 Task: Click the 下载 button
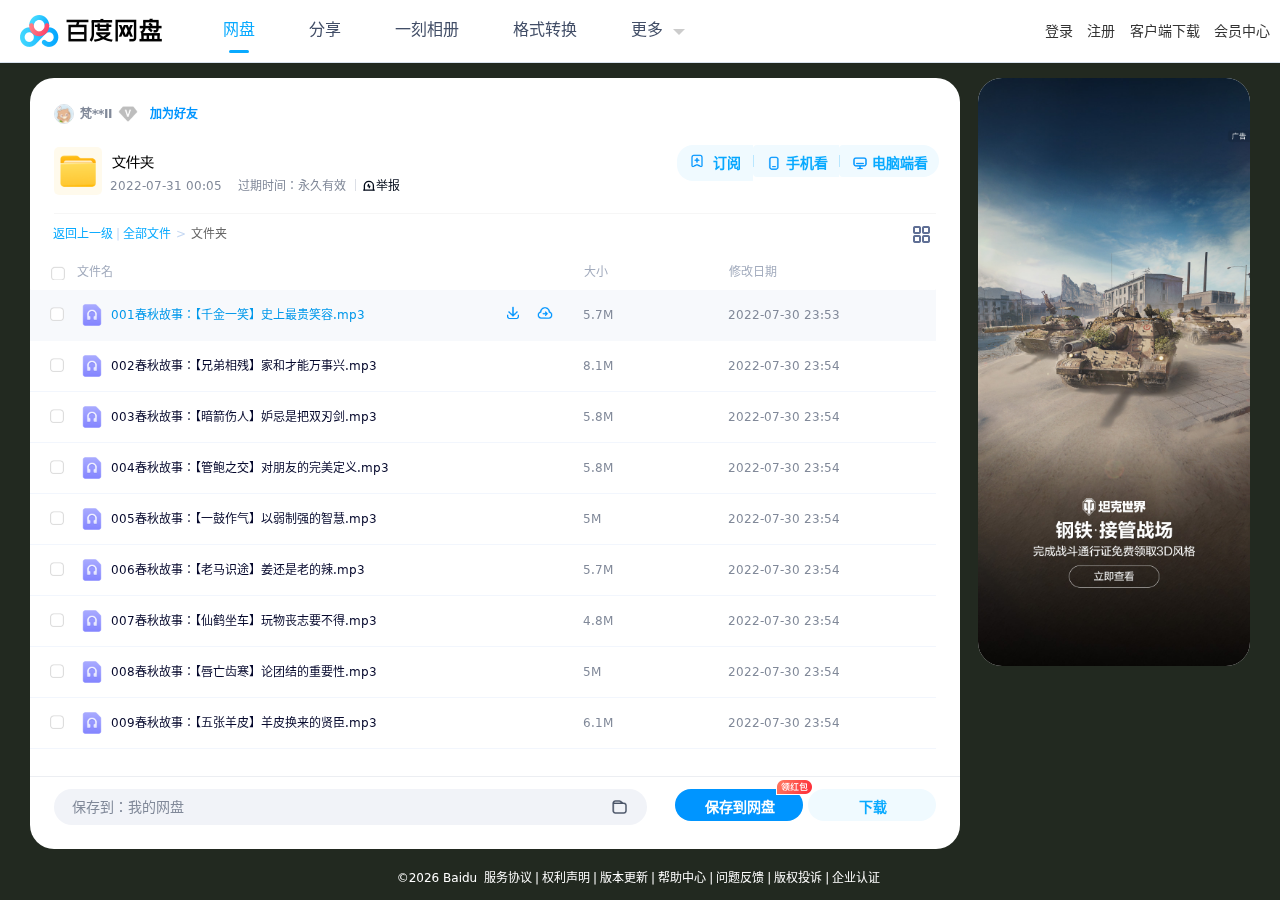coord(872,806)
